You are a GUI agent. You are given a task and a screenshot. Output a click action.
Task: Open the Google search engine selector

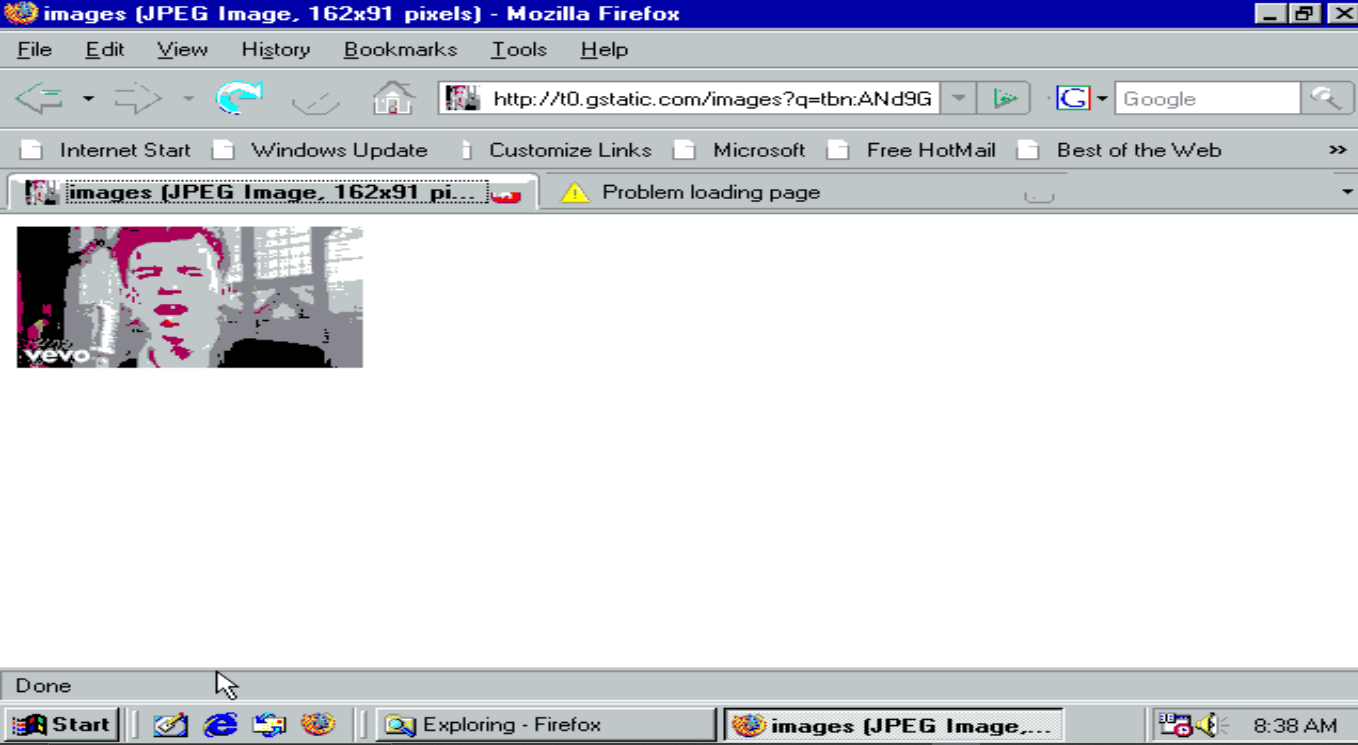click(x=1083, y=98)
